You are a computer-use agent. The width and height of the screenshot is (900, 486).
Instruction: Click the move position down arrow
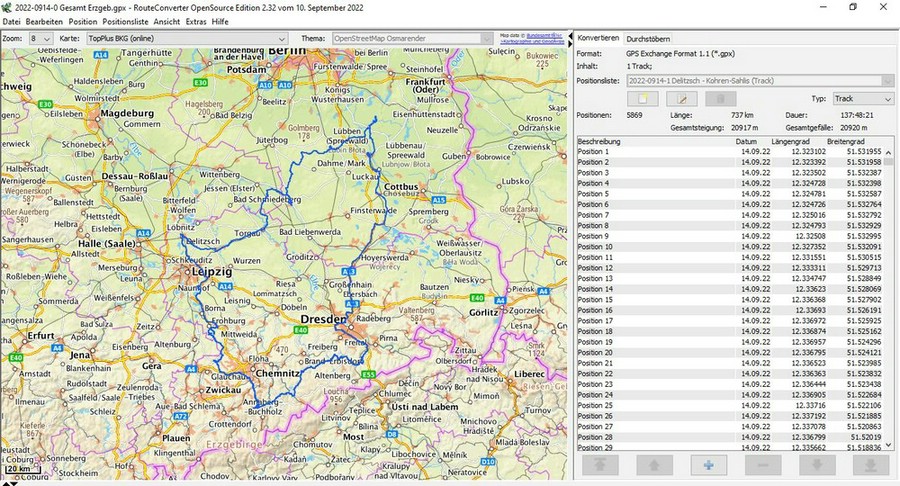(x=816, y=465)
